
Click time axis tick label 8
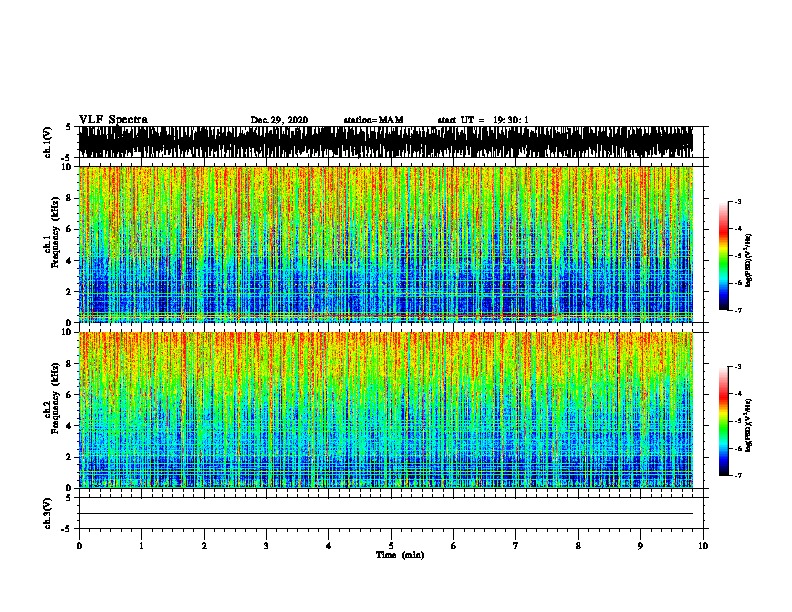(x=578, y=546)
